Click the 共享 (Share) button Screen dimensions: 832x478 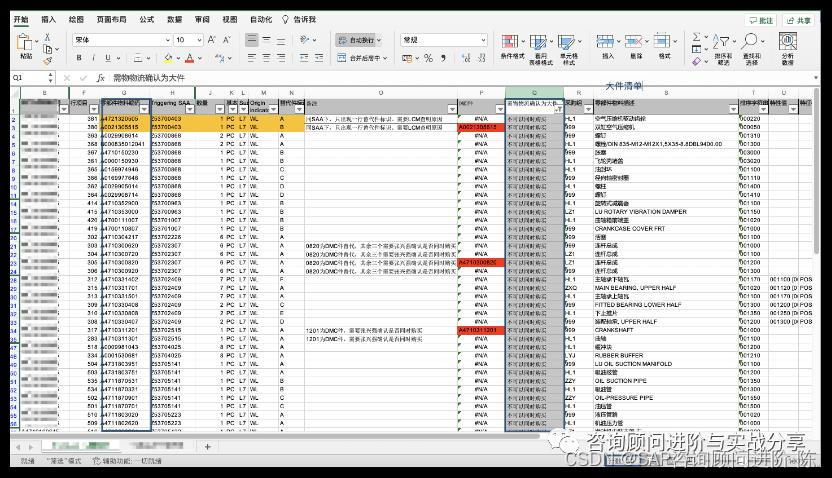(x=799, y=20)
